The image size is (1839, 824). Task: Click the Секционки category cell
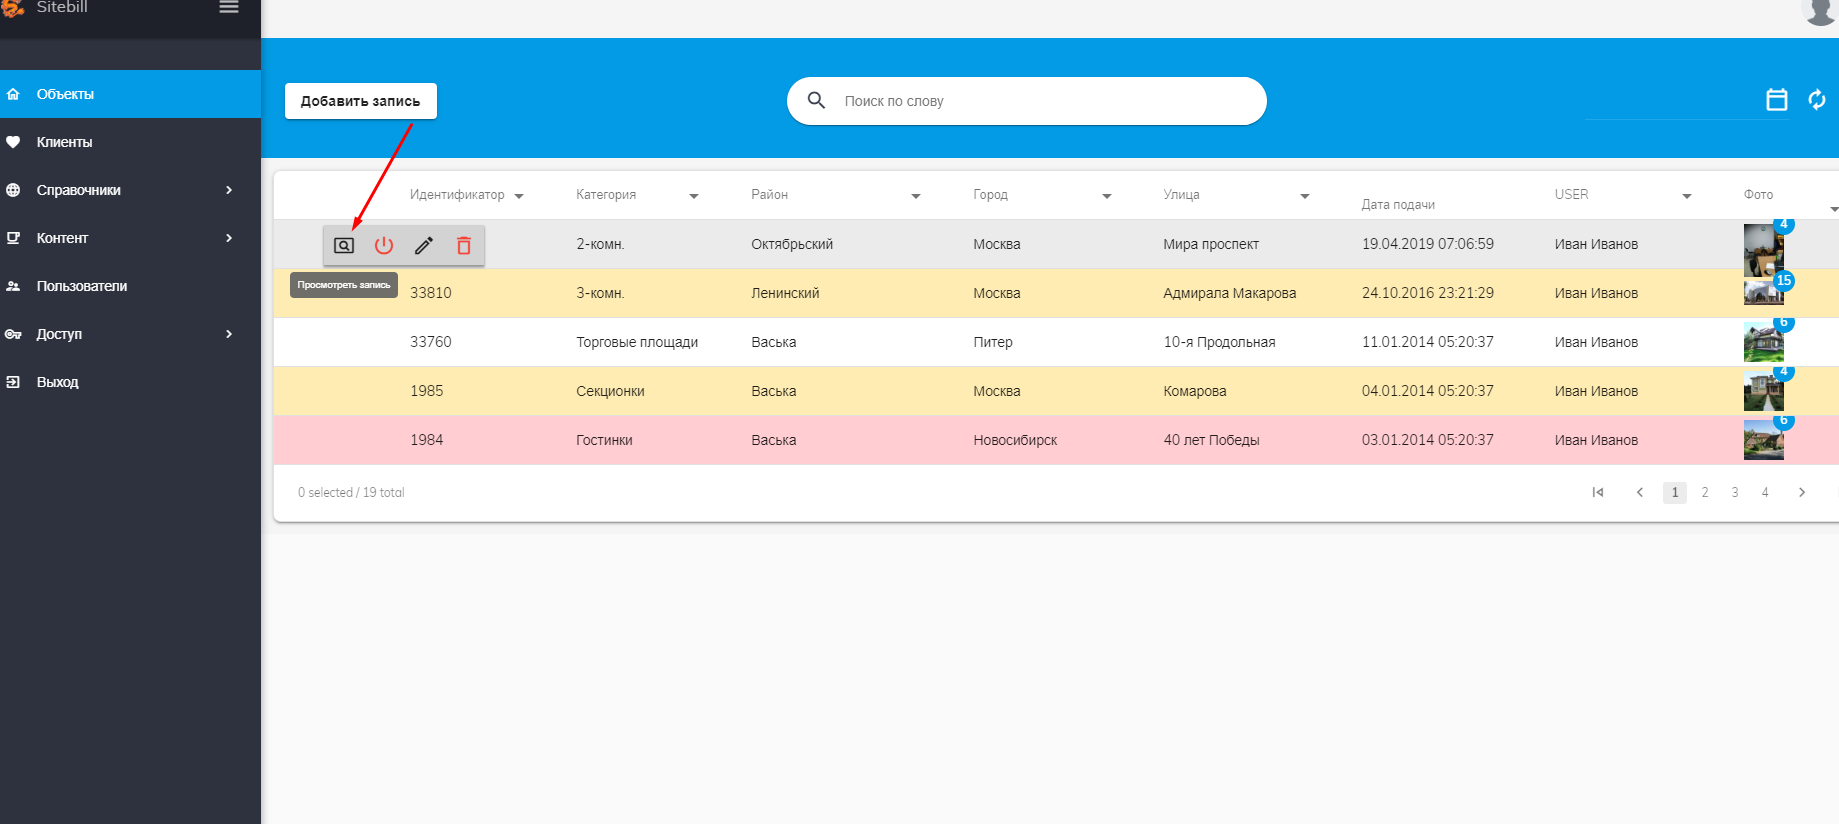[610, 391]
